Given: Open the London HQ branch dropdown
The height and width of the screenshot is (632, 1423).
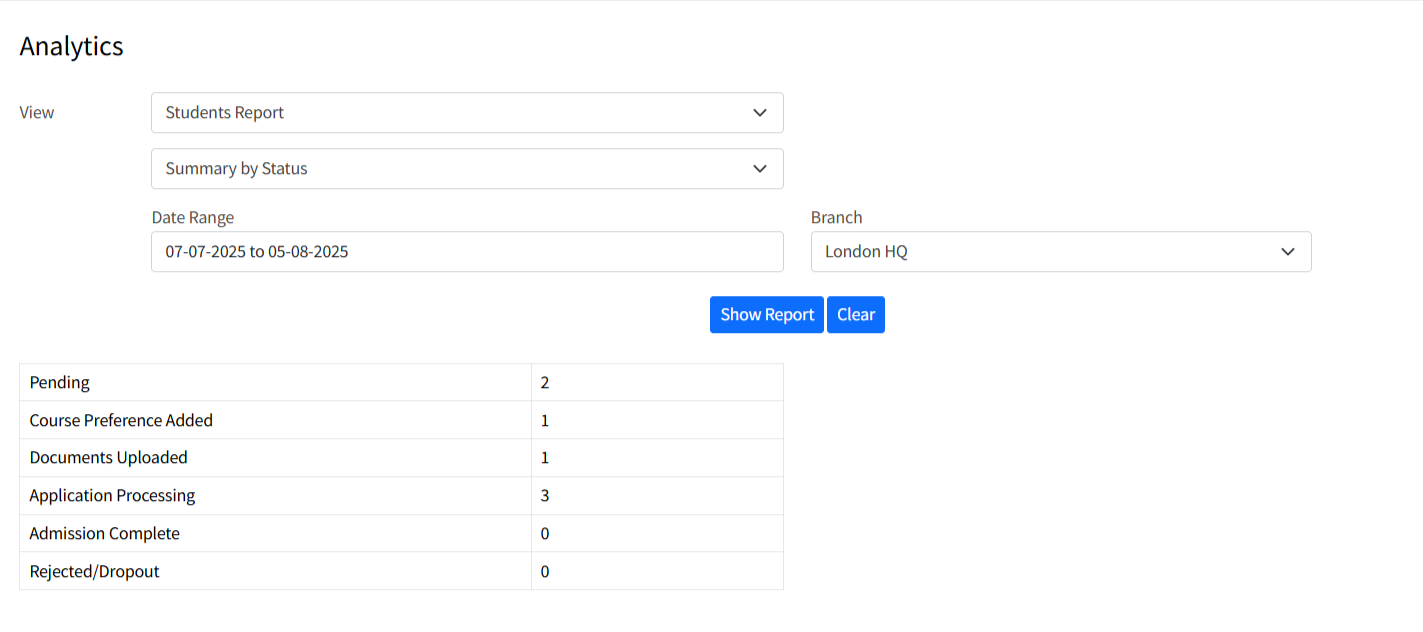Looking at the screenshot, I should click(x=1060, y=252).
